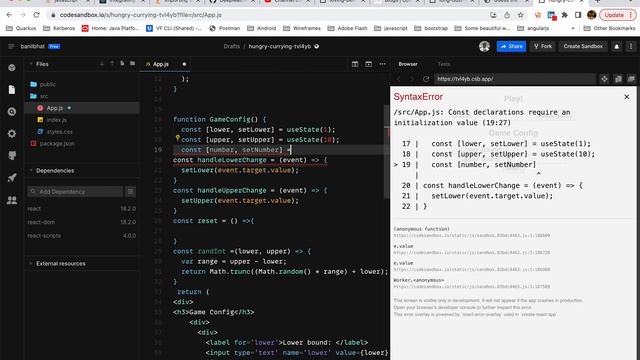Select the react dependency row

point(82,209)
